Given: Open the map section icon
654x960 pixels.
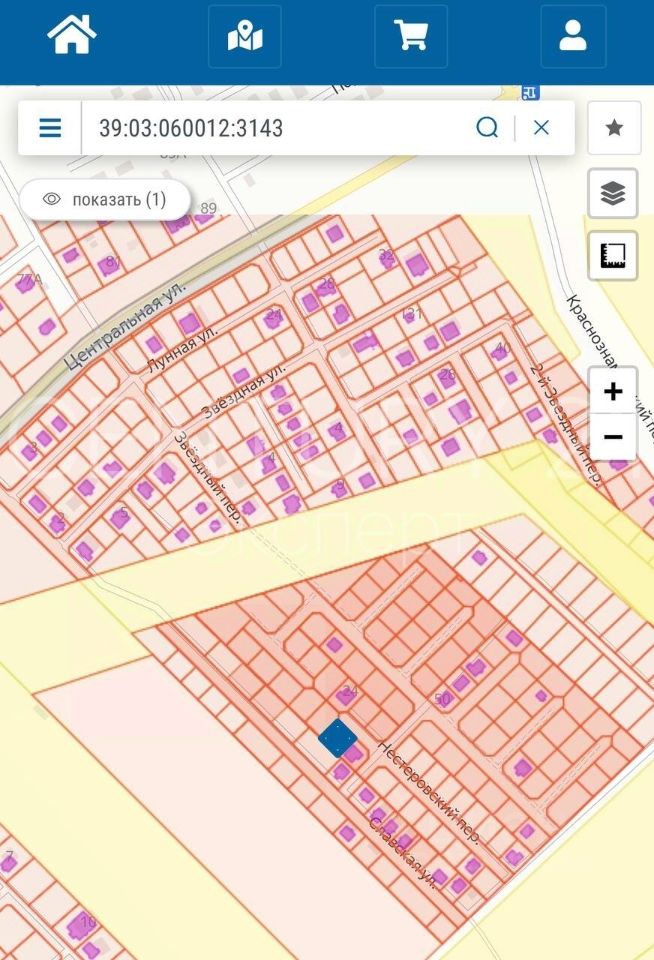Looking at the screenshot, I should click(245, 36).
